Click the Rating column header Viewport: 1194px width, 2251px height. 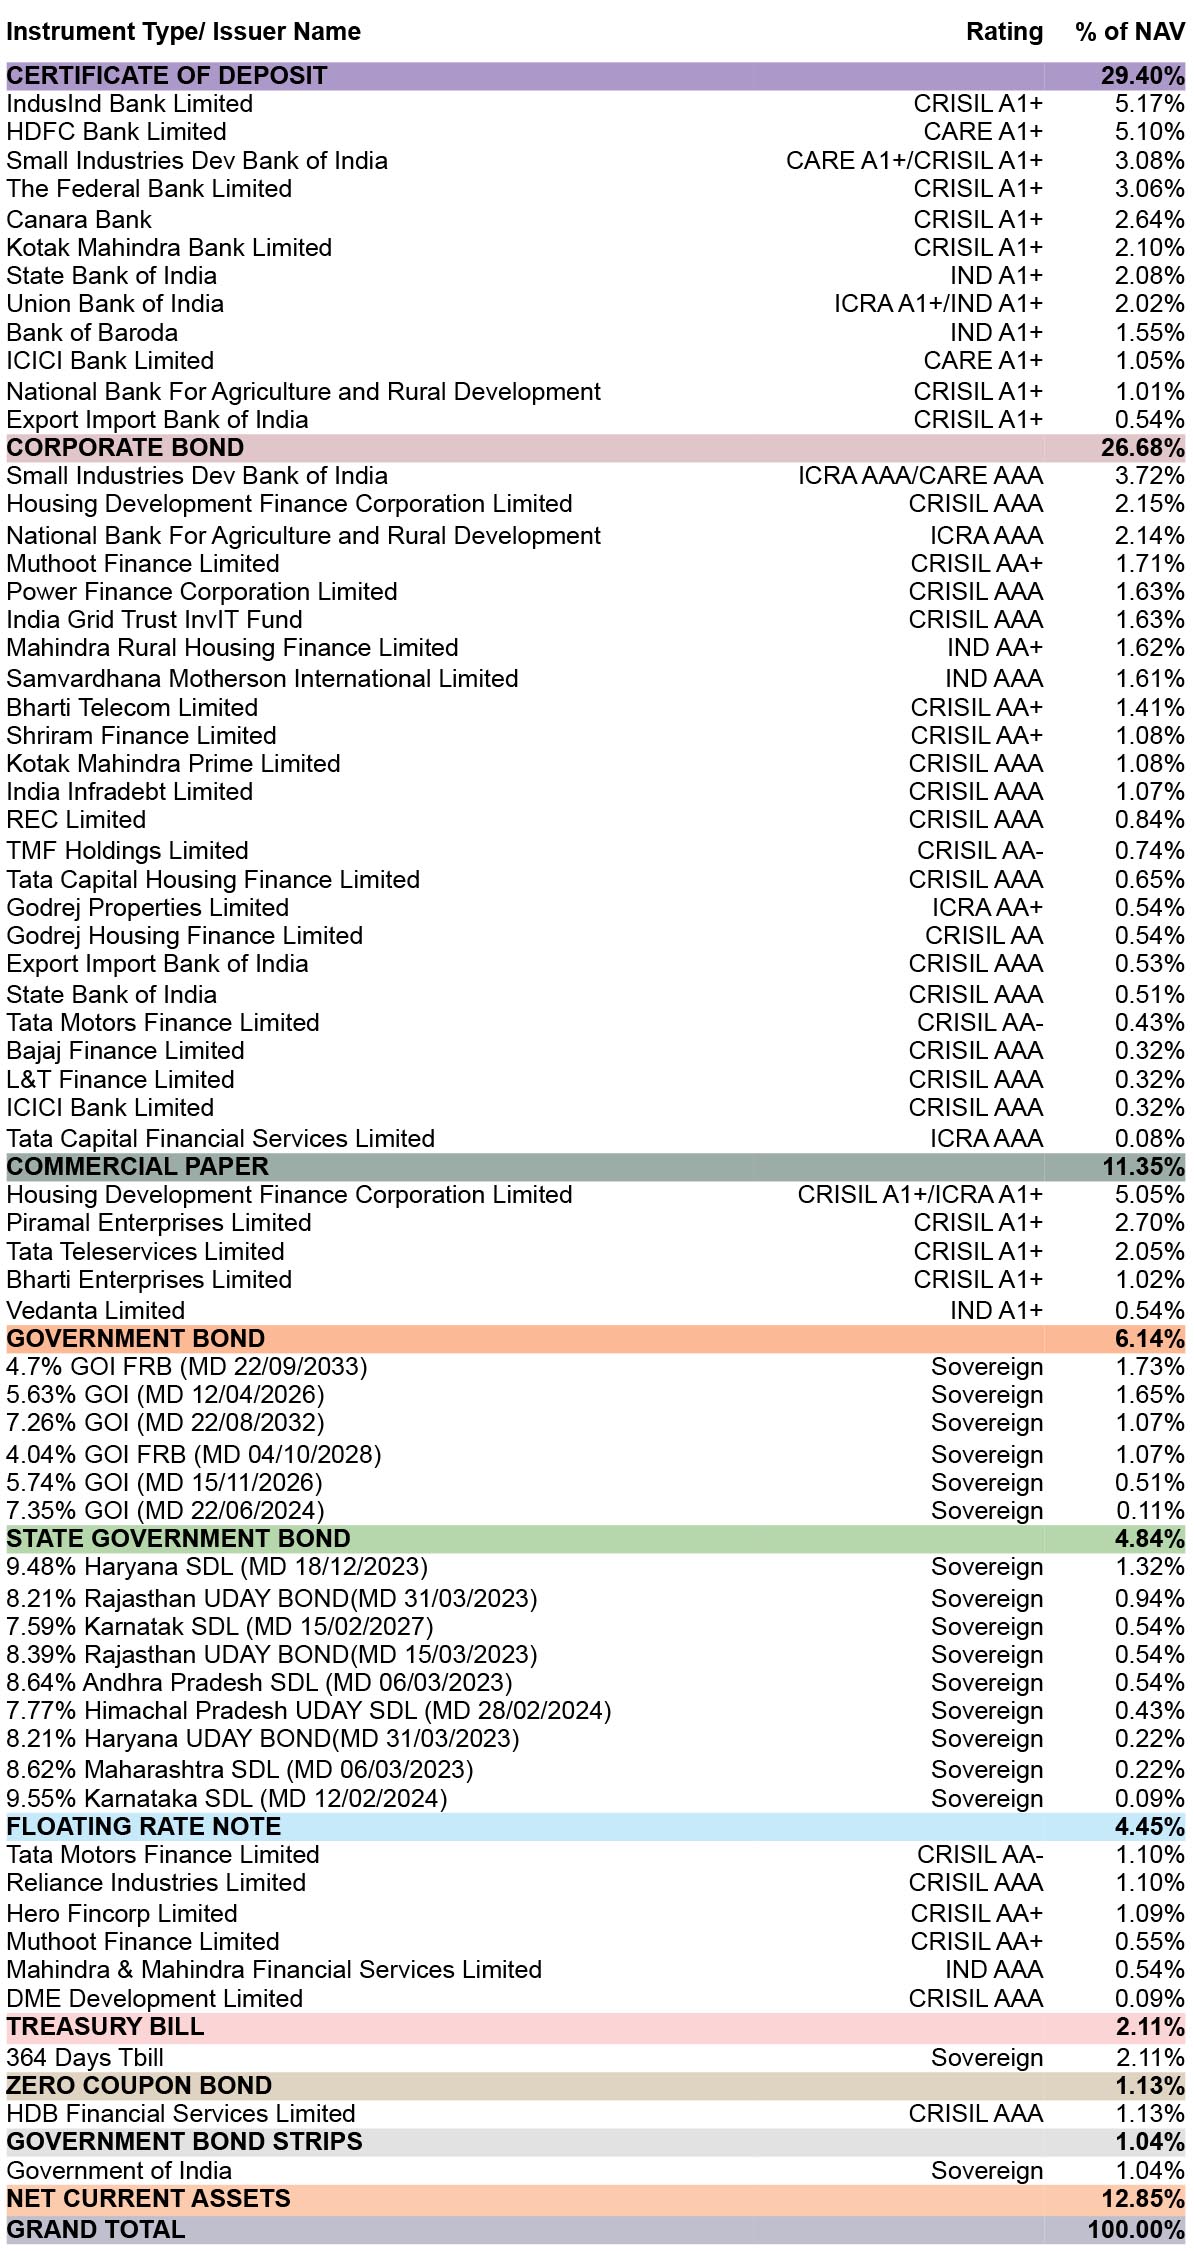pos(1004,32)
